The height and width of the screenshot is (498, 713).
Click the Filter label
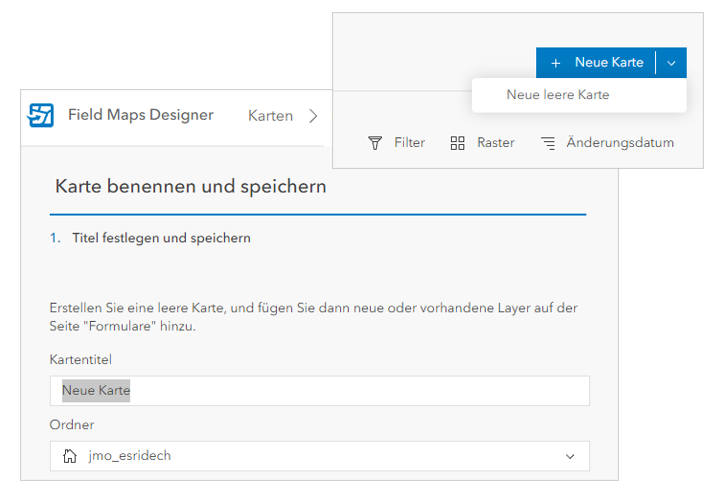(x=409, y=142)
